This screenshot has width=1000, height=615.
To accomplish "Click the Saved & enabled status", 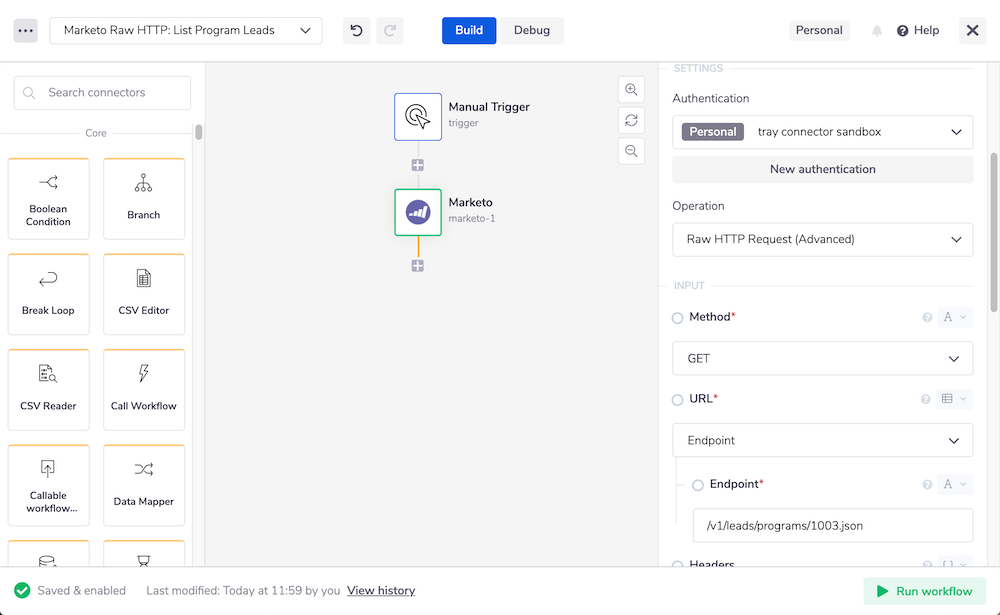I will pos(70,591).
